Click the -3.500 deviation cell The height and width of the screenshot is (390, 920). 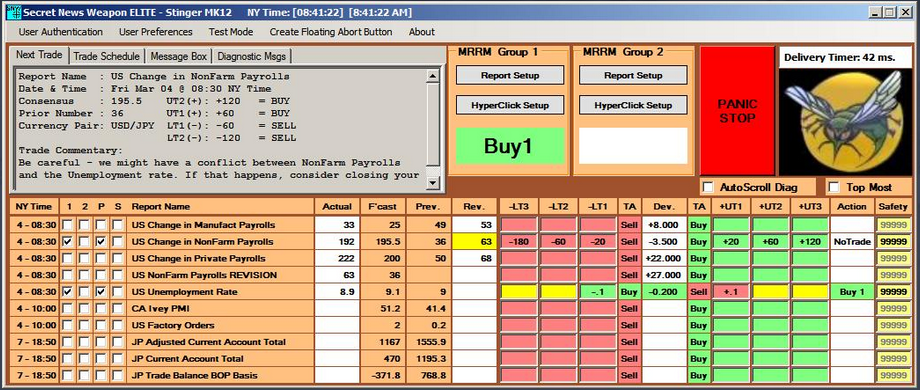[x=664, y=242]
